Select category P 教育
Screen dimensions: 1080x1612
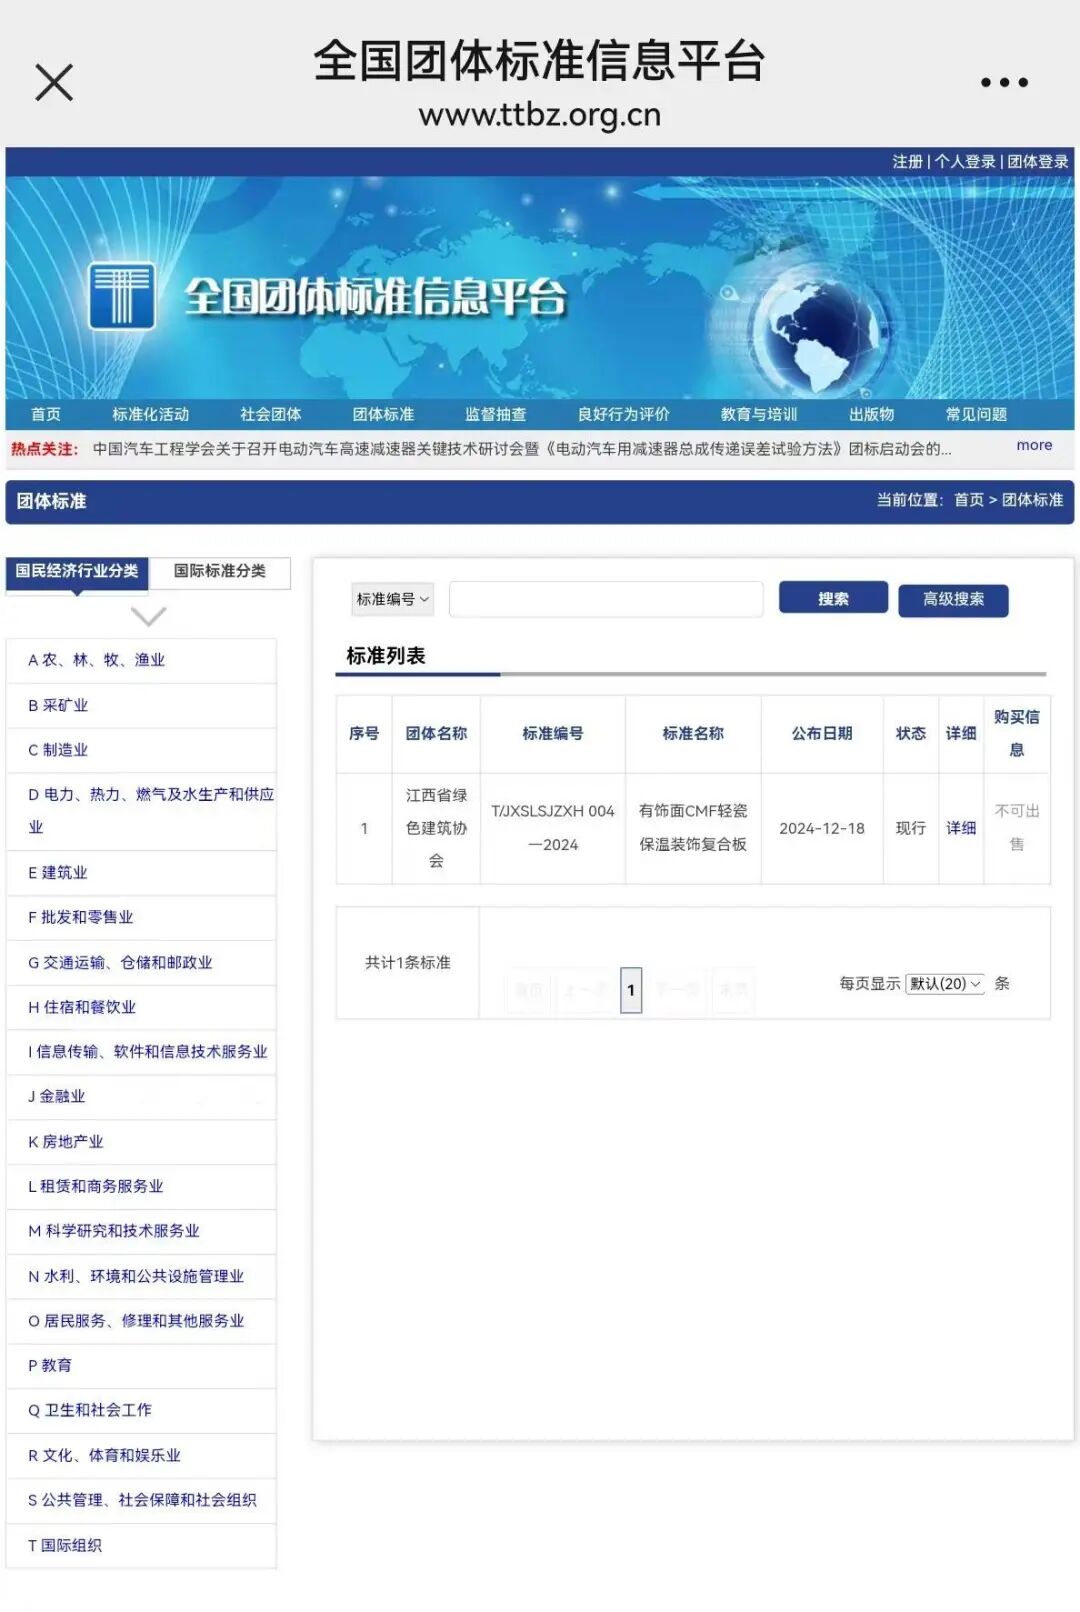tap(141, 1366)
